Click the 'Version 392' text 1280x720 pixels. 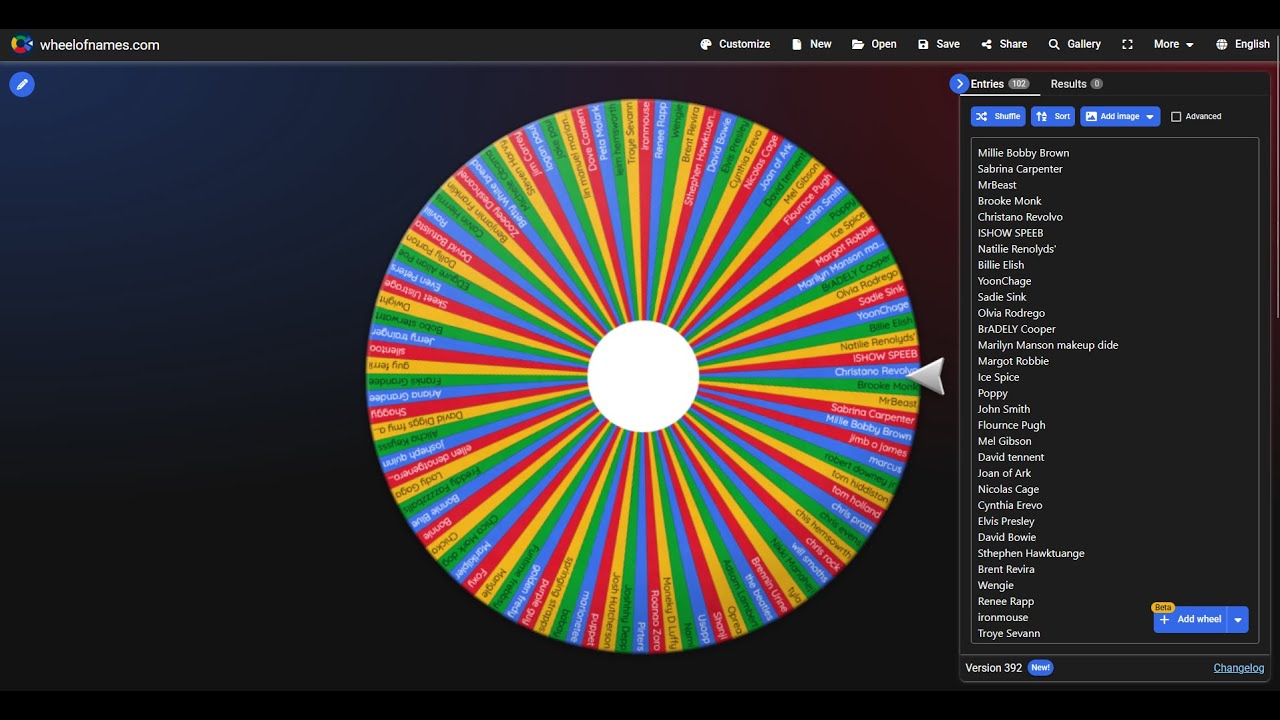point(994,668)
